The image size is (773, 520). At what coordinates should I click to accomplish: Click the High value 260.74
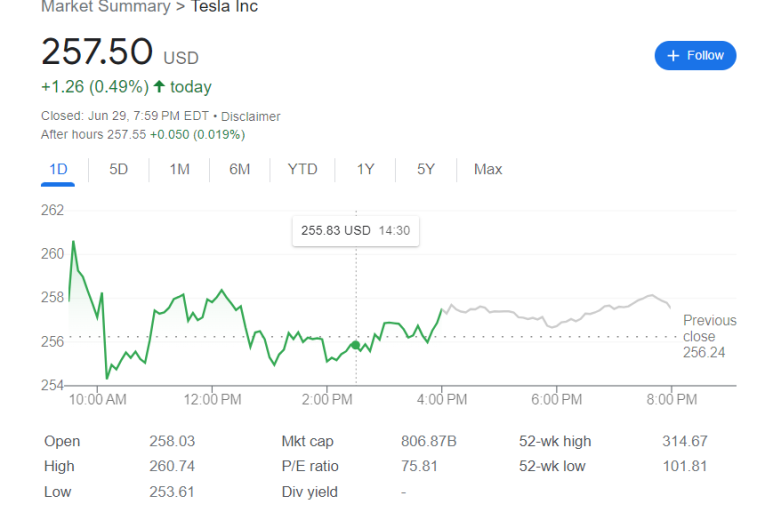172,466
